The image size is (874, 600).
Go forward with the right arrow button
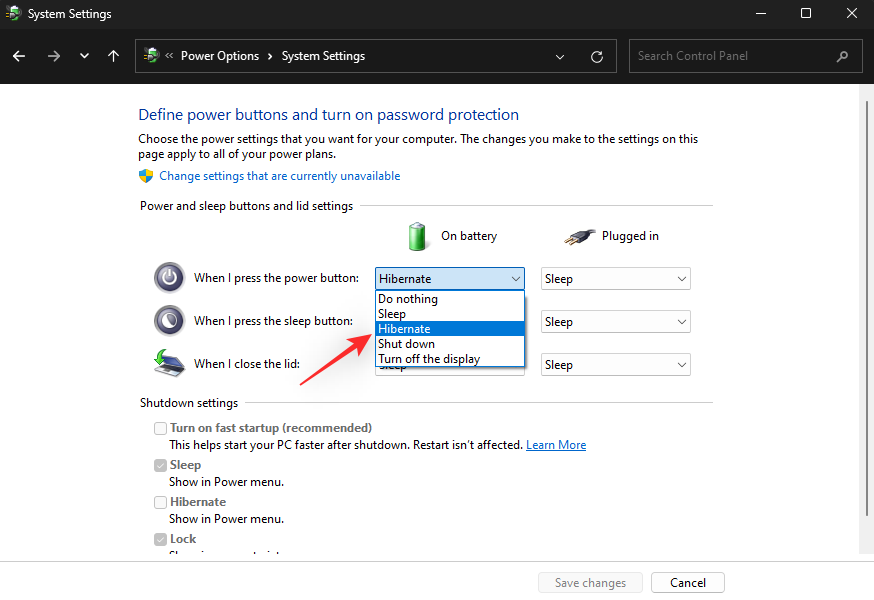click(54, 56)
